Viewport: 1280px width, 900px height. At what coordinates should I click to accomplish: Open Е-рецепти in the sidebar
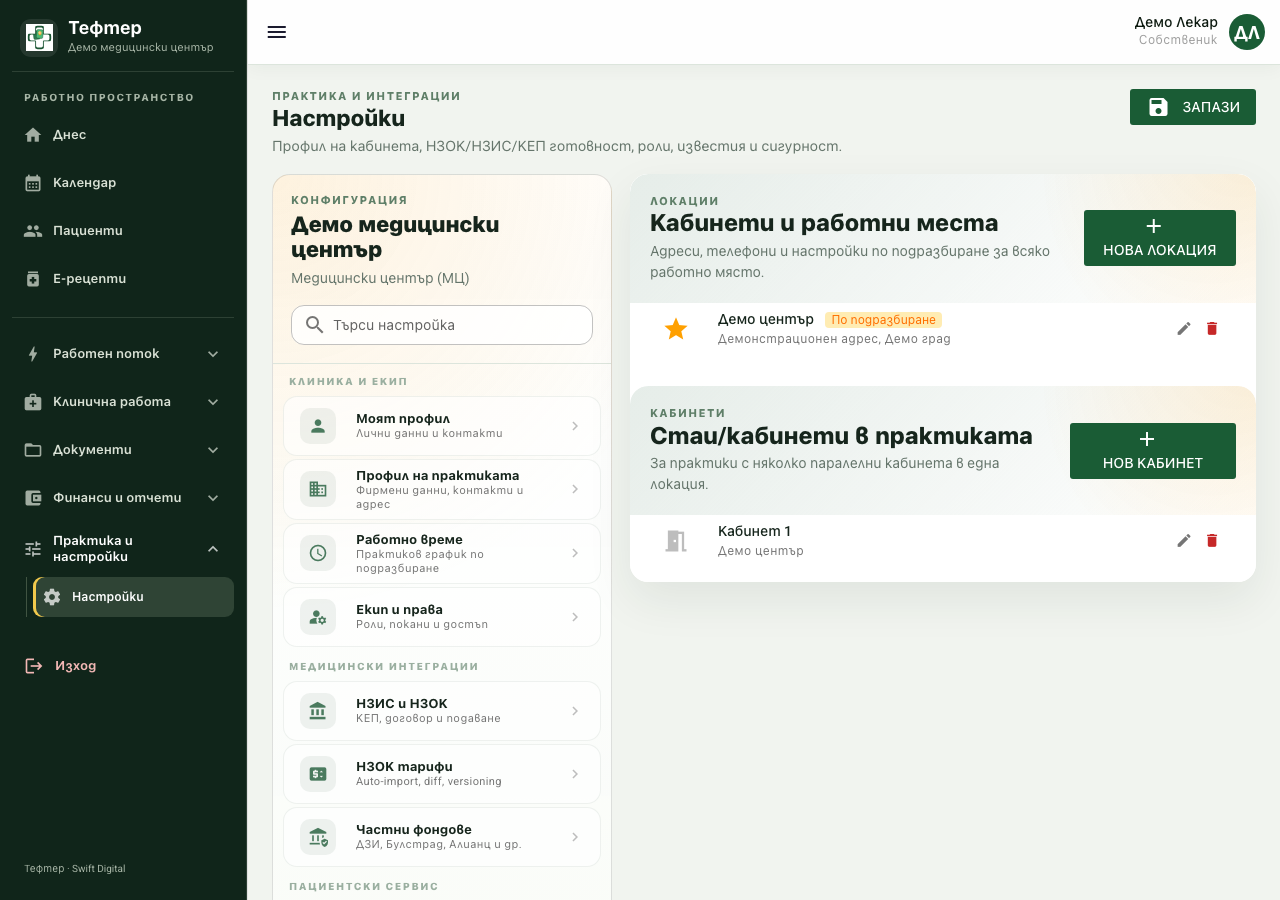click(123, 279)
